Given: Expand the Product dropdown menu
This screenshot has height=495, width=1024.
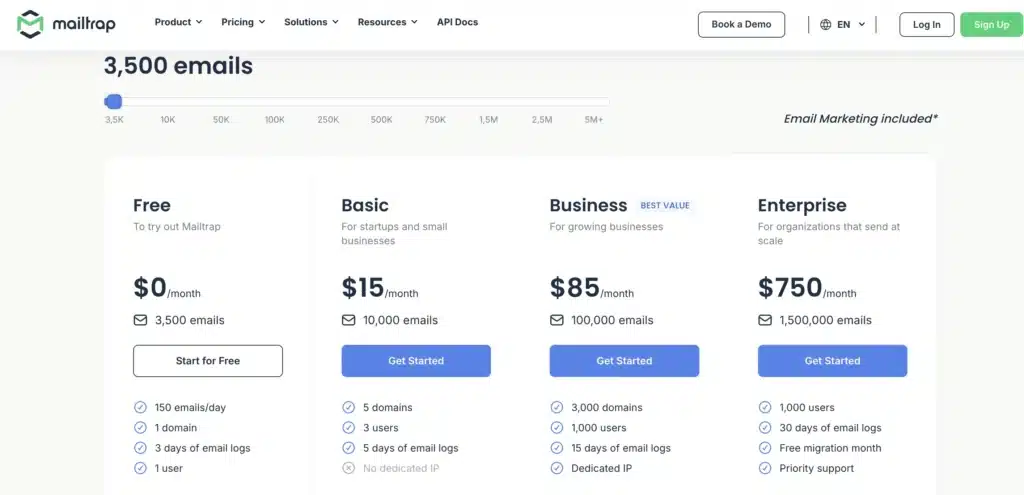Looking at the screenshot, I should click(178, 22).
